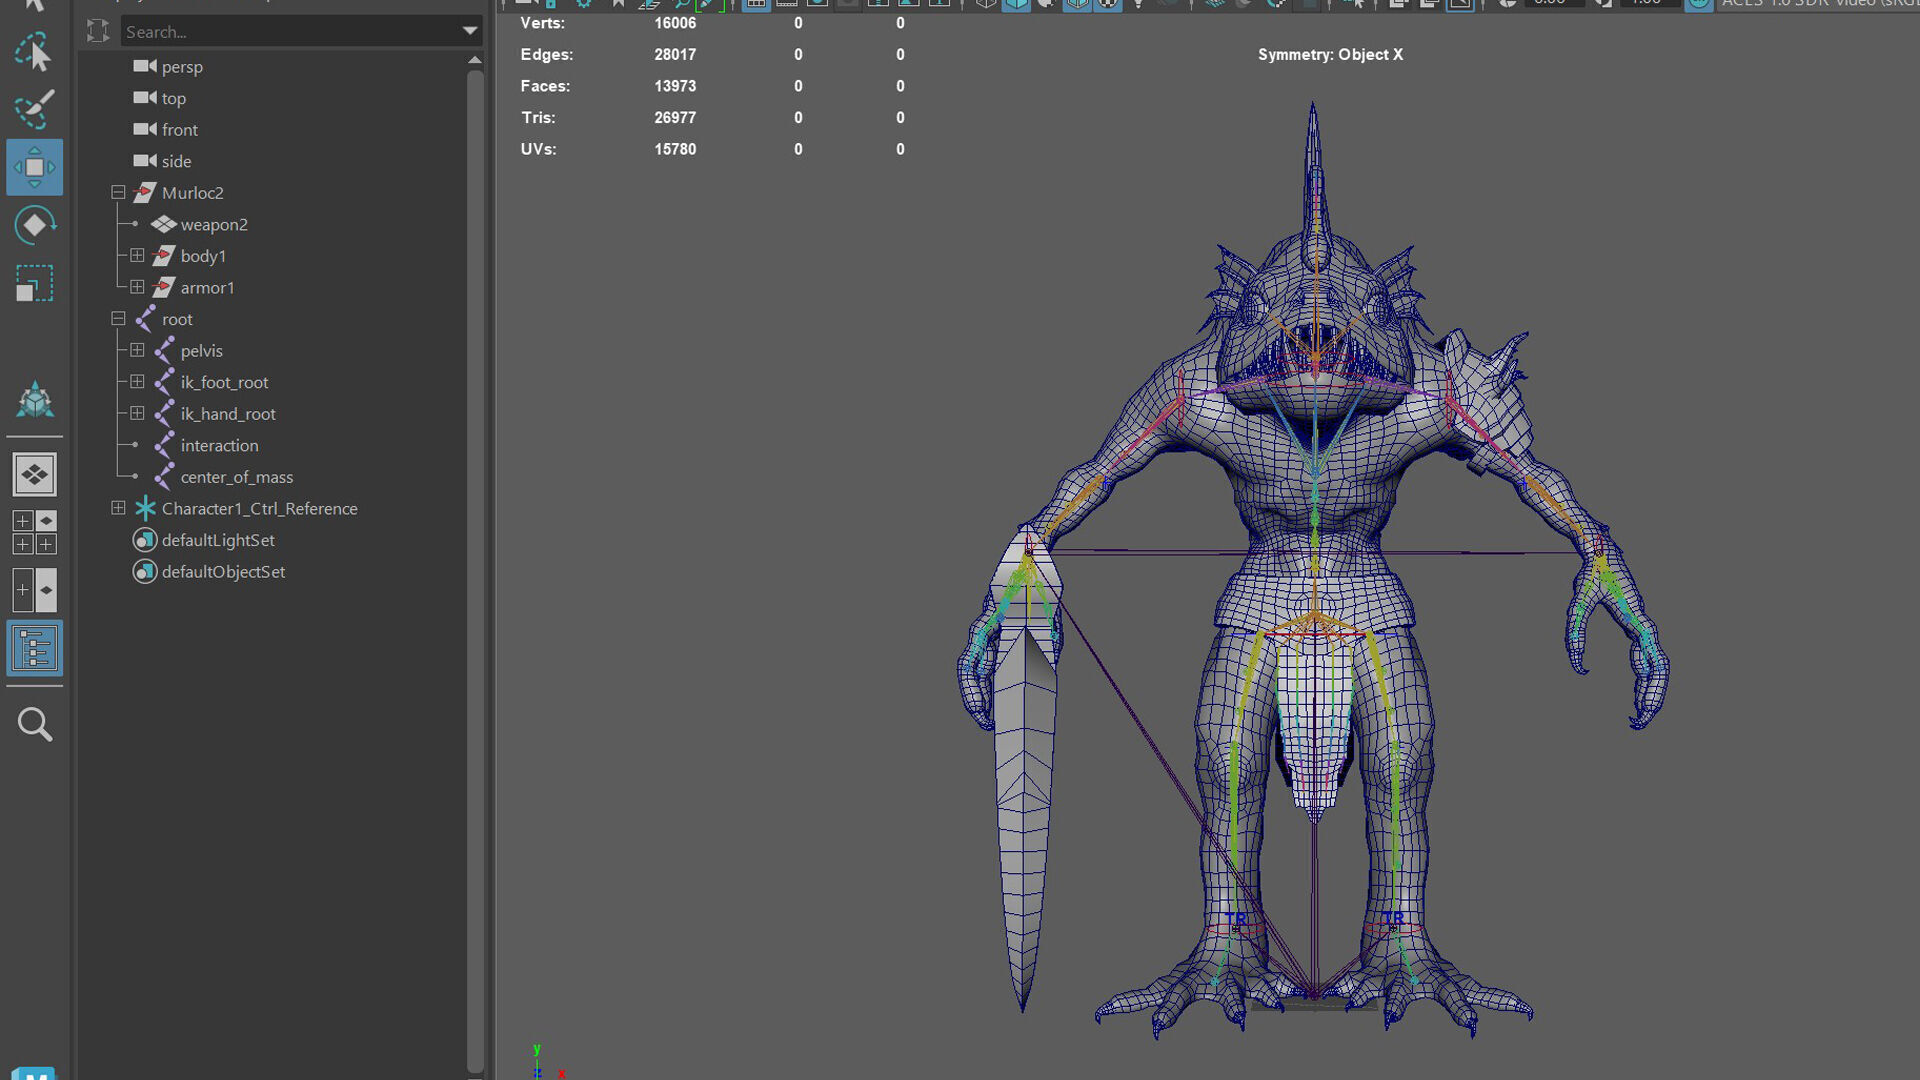Click the ik_hand_root joint icon

(164, 413)
